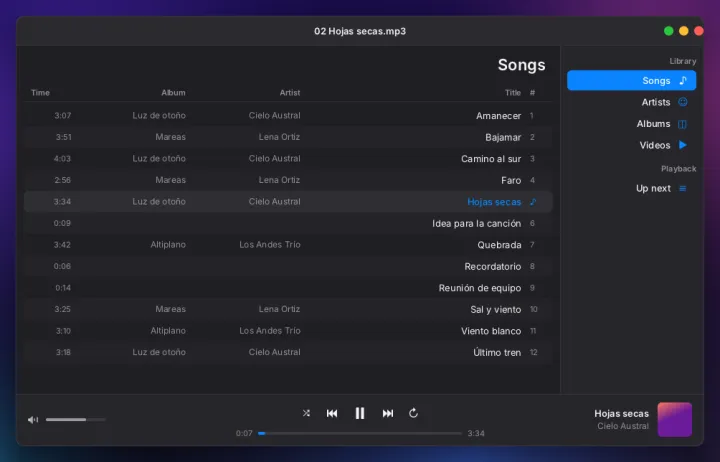This screenshot has height=462, width=720.
Task: Click Mareas album in Bajamar row
Action: 170,137
